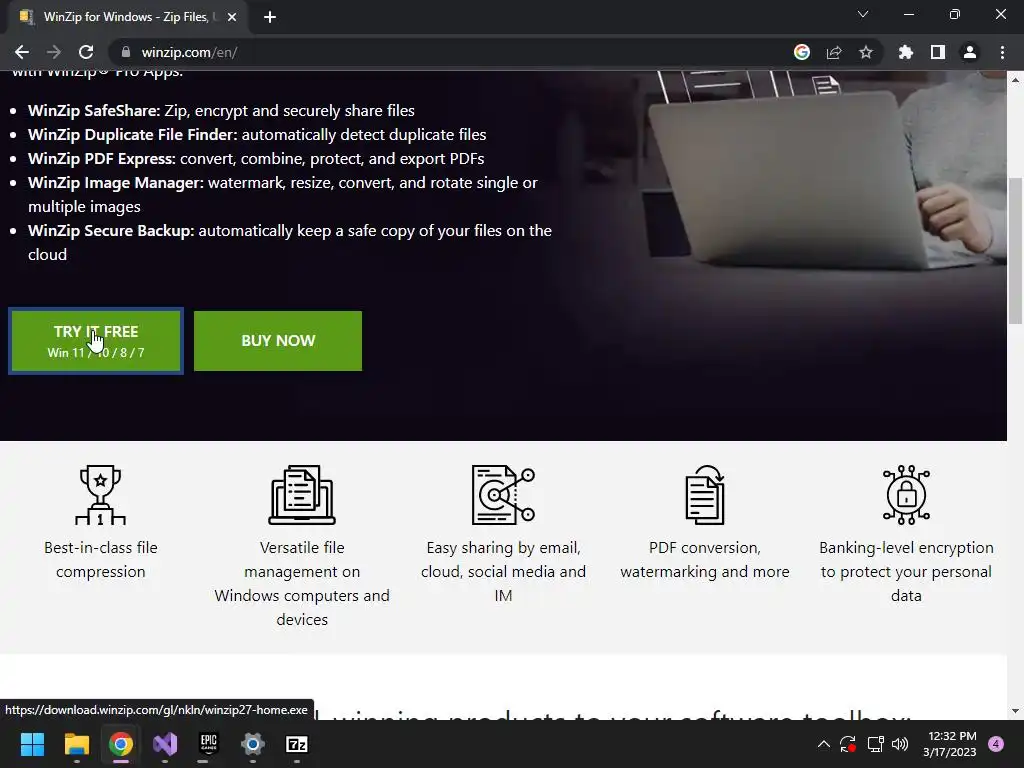Click the page vertical scrollbar thumb
This screenshot has height=768, width=1024.
(x=1015, y=251)
